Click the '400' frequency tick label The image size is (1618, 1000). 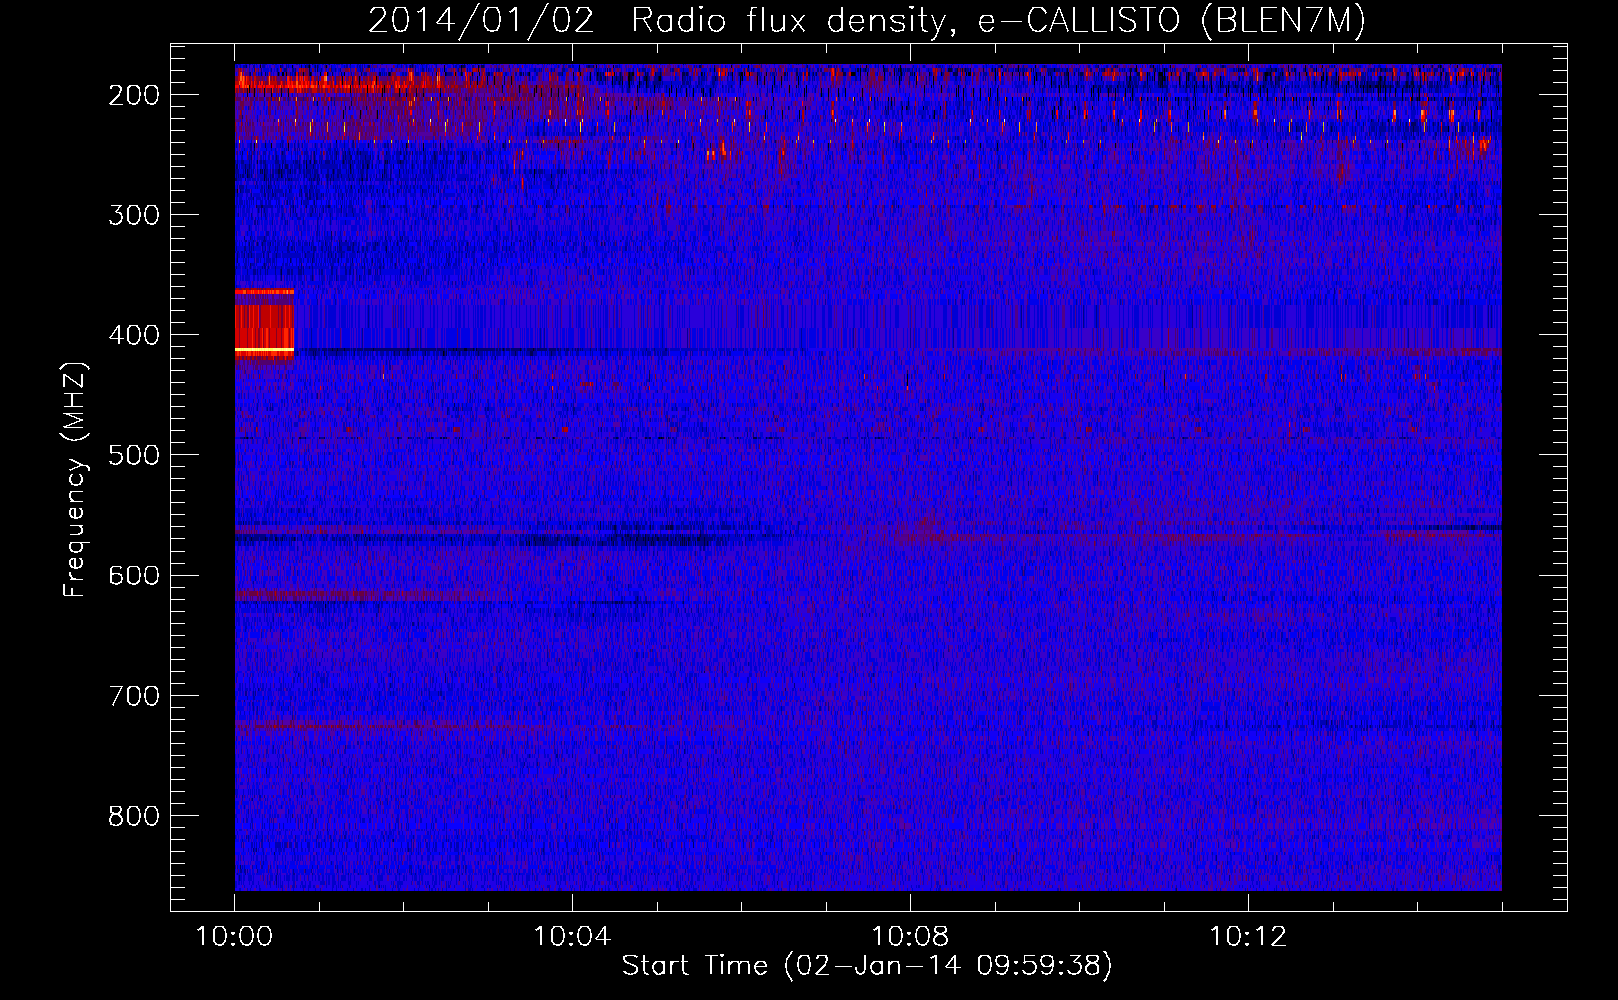[x=134, y=335]
